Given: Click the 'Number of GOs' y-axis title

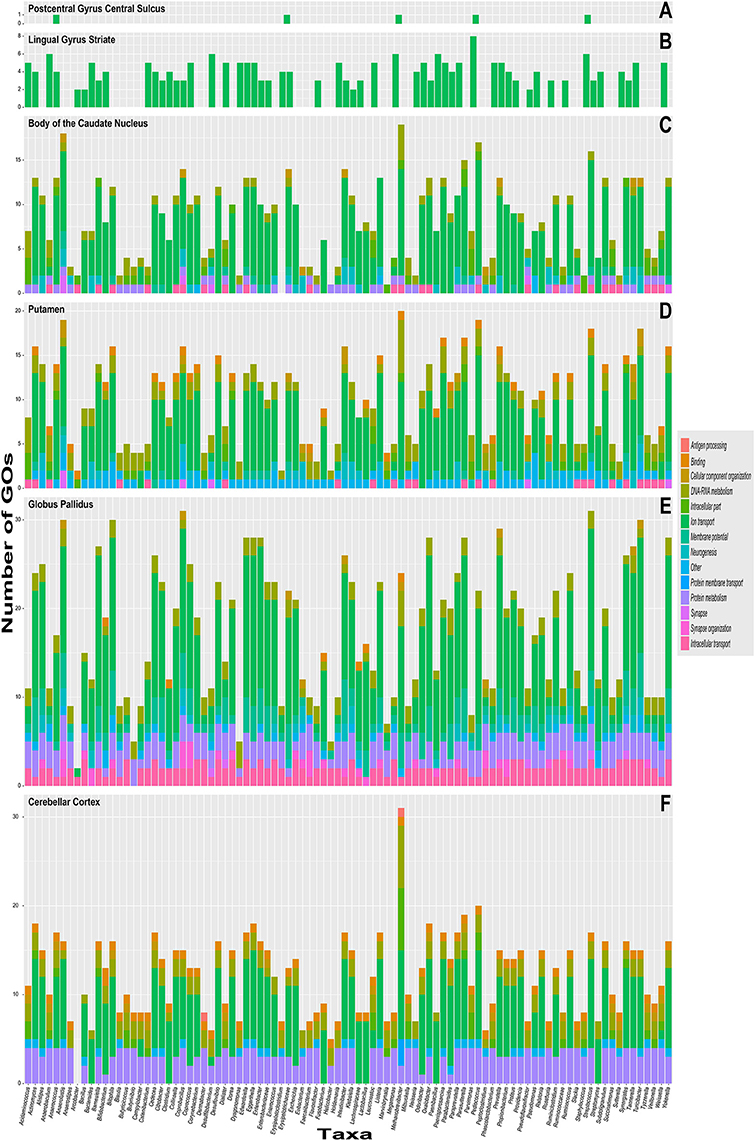Looking at the screenshot, I should click(9, 542).
